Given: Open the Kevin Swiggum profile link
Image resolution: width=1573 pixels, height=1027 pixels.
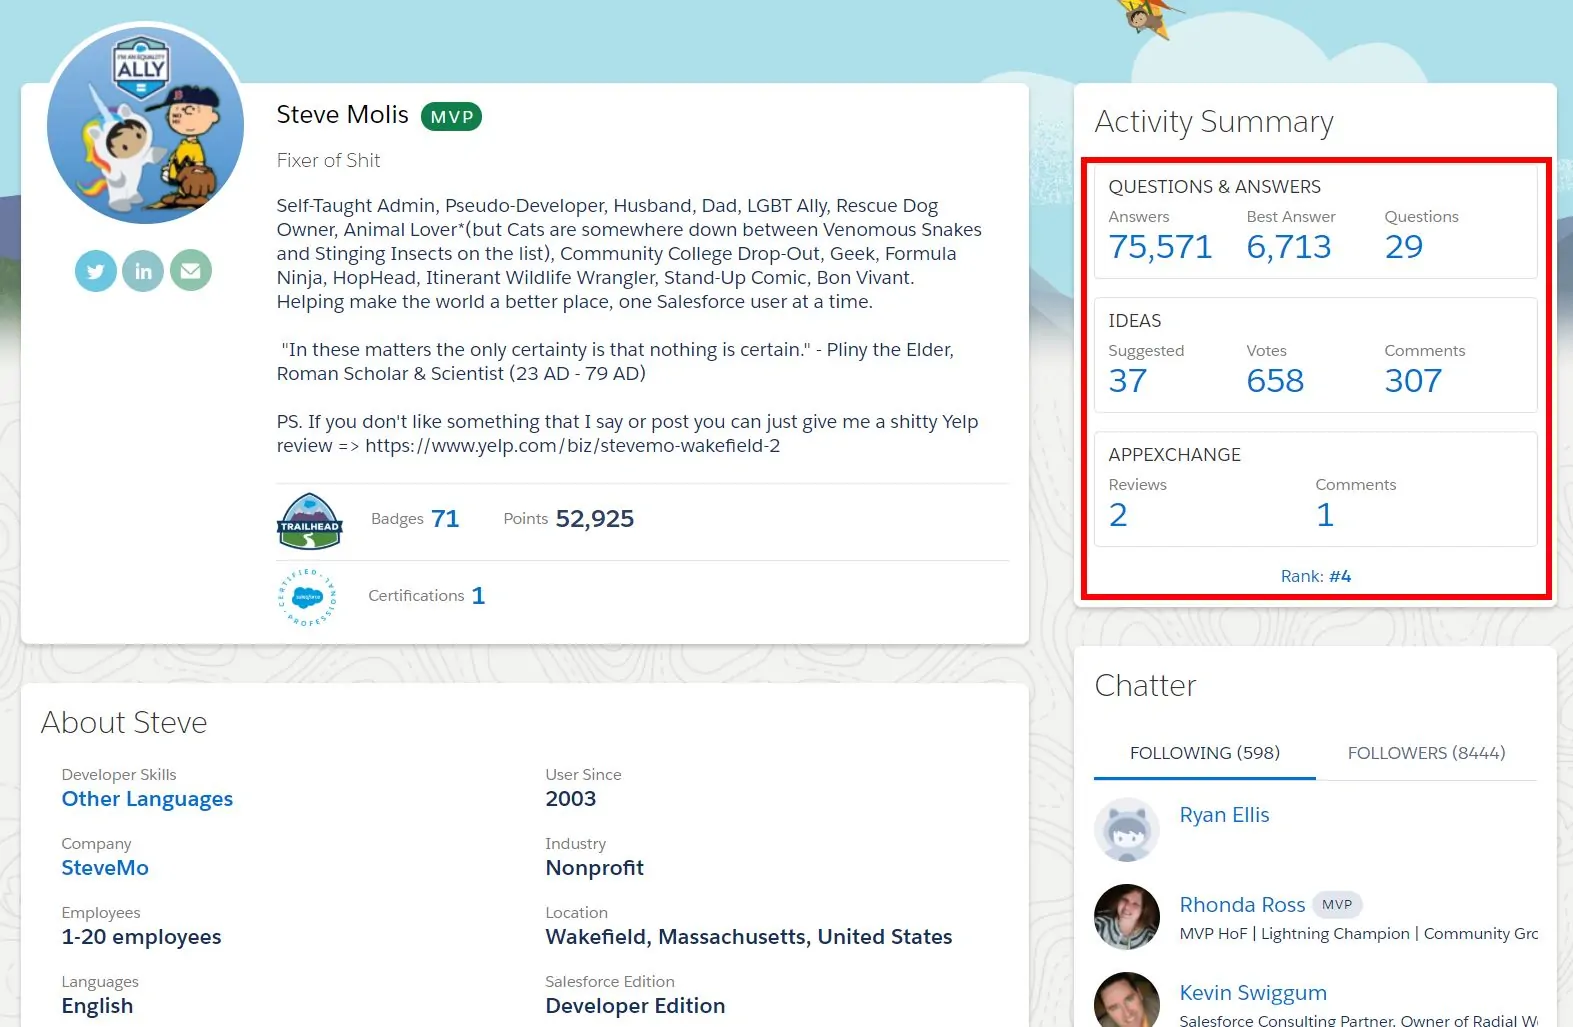Looking at the screenshot, I should pyautogui.click(x=1254, y=993).
